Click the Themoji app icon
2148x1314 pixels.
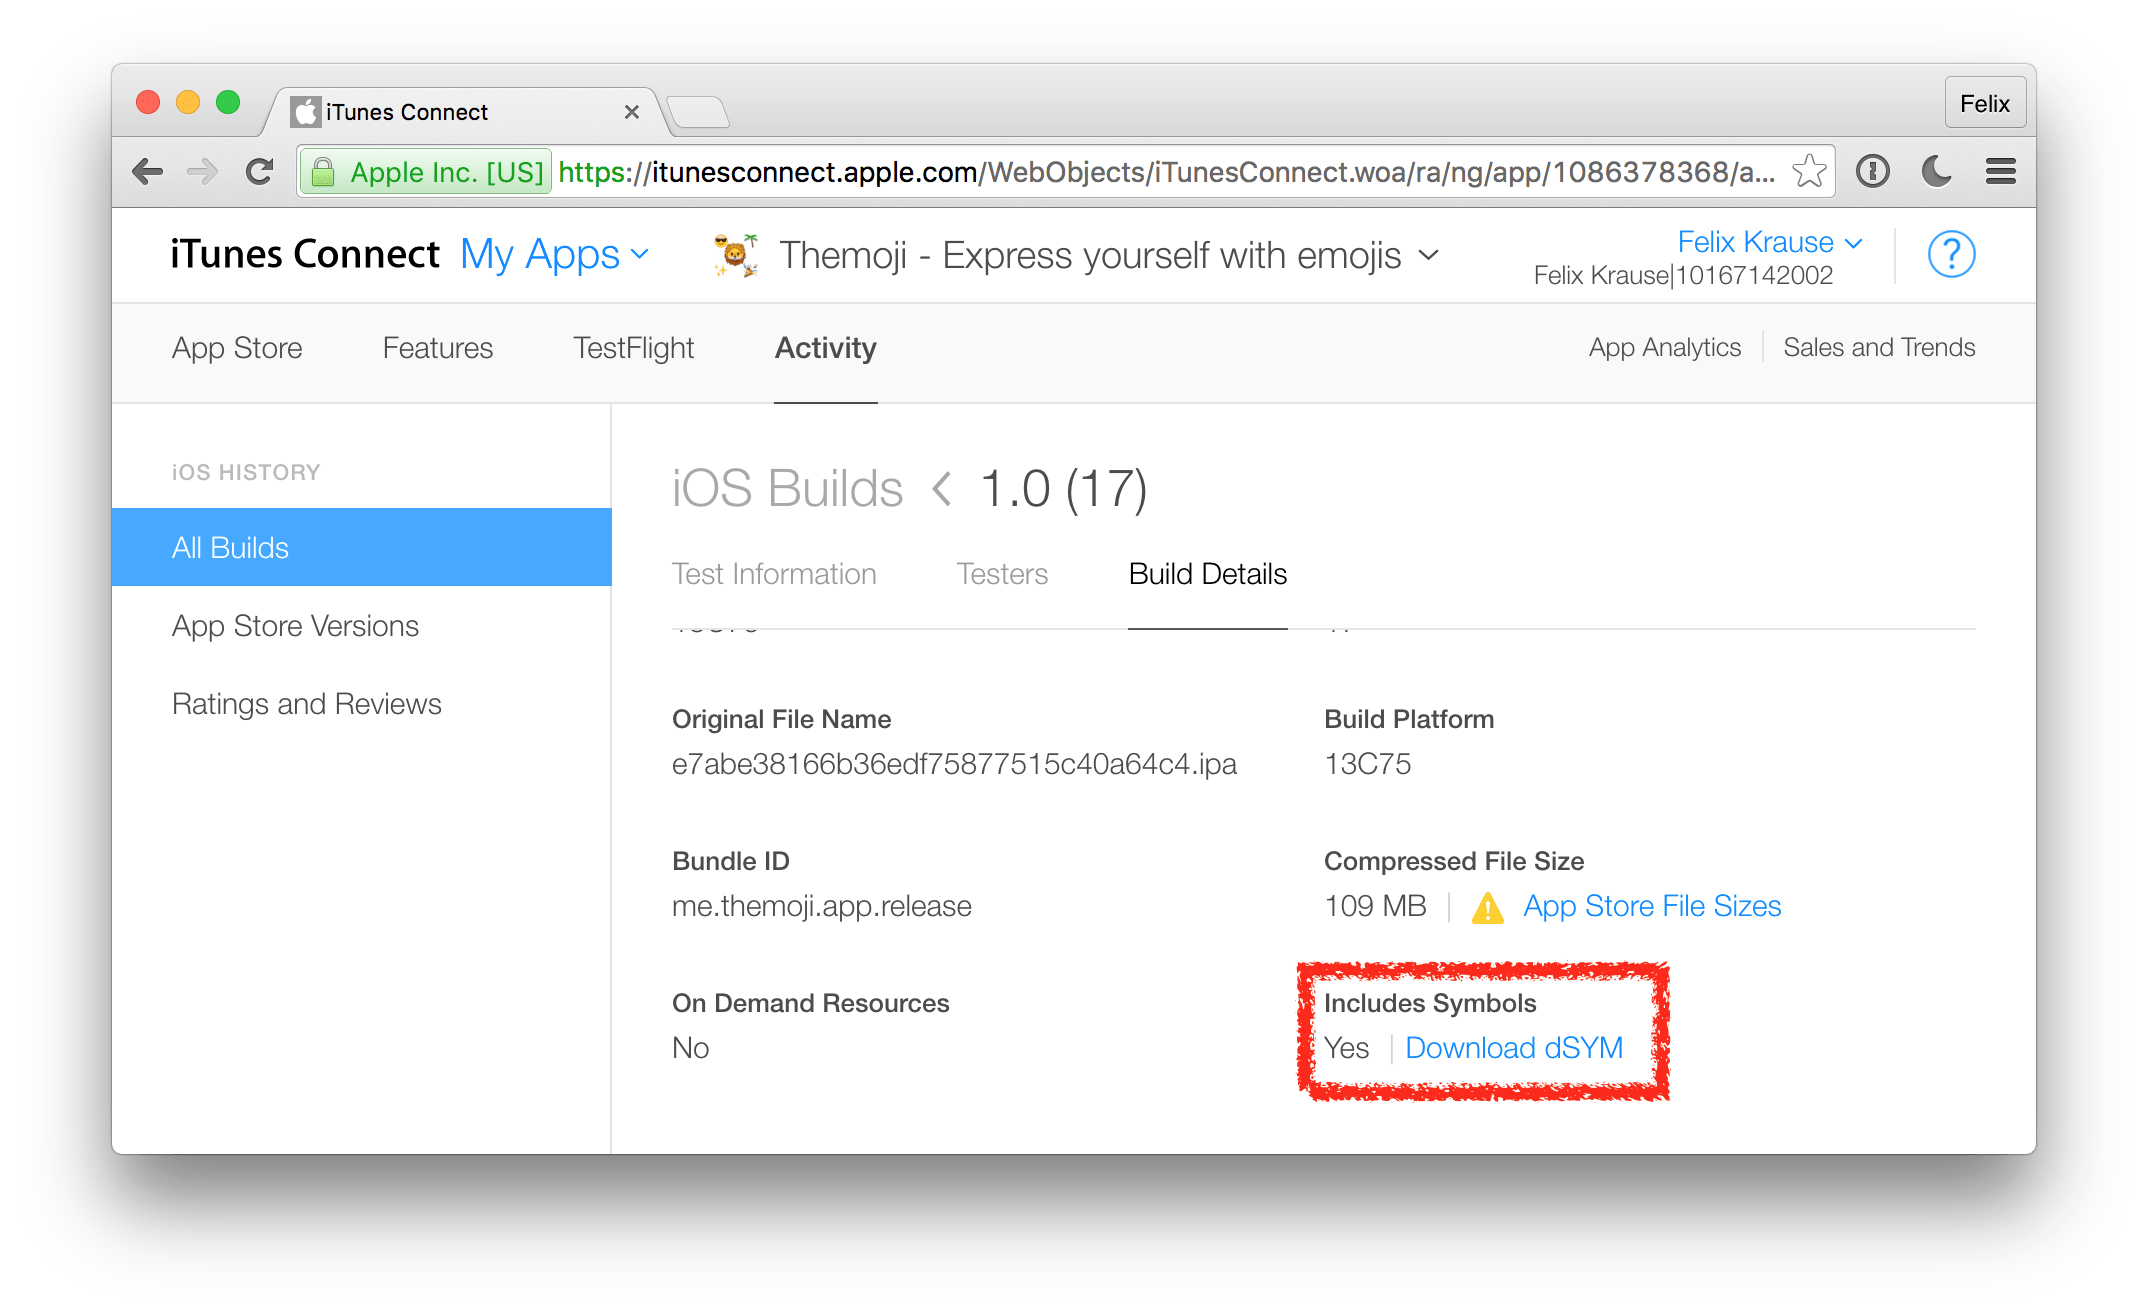736,255
